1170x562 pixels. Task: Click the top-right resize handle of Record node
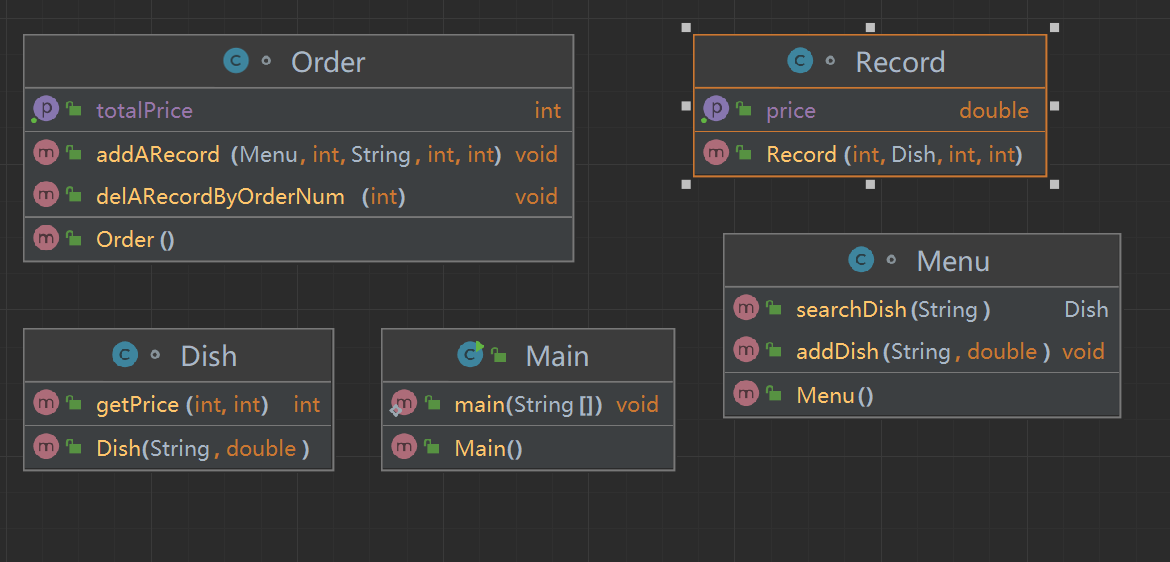pyautogui.click(x=1054, y=28)
